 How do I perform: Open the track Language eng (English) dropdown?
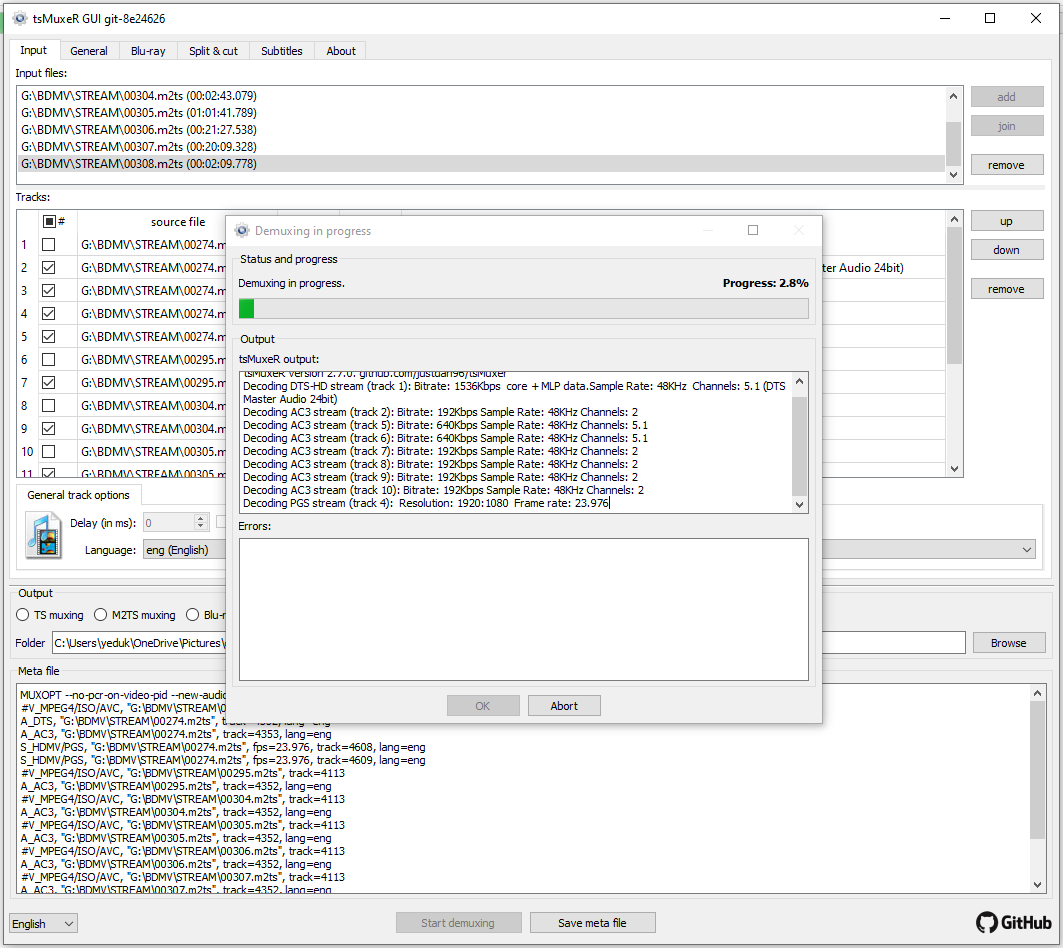coord(184,550)
